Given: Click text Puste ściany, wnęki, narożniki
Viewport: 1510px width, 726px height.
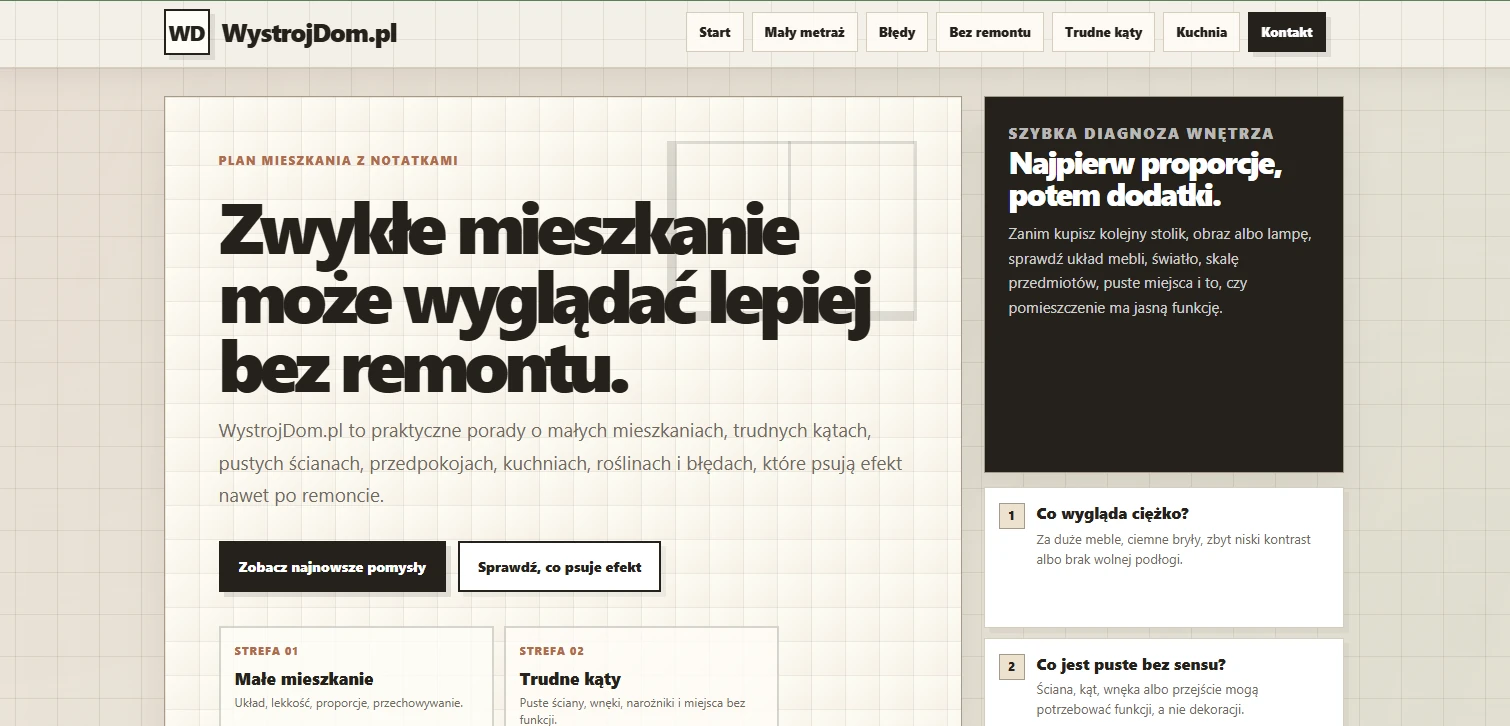Looking at the screenshot, I should point(632,711).
